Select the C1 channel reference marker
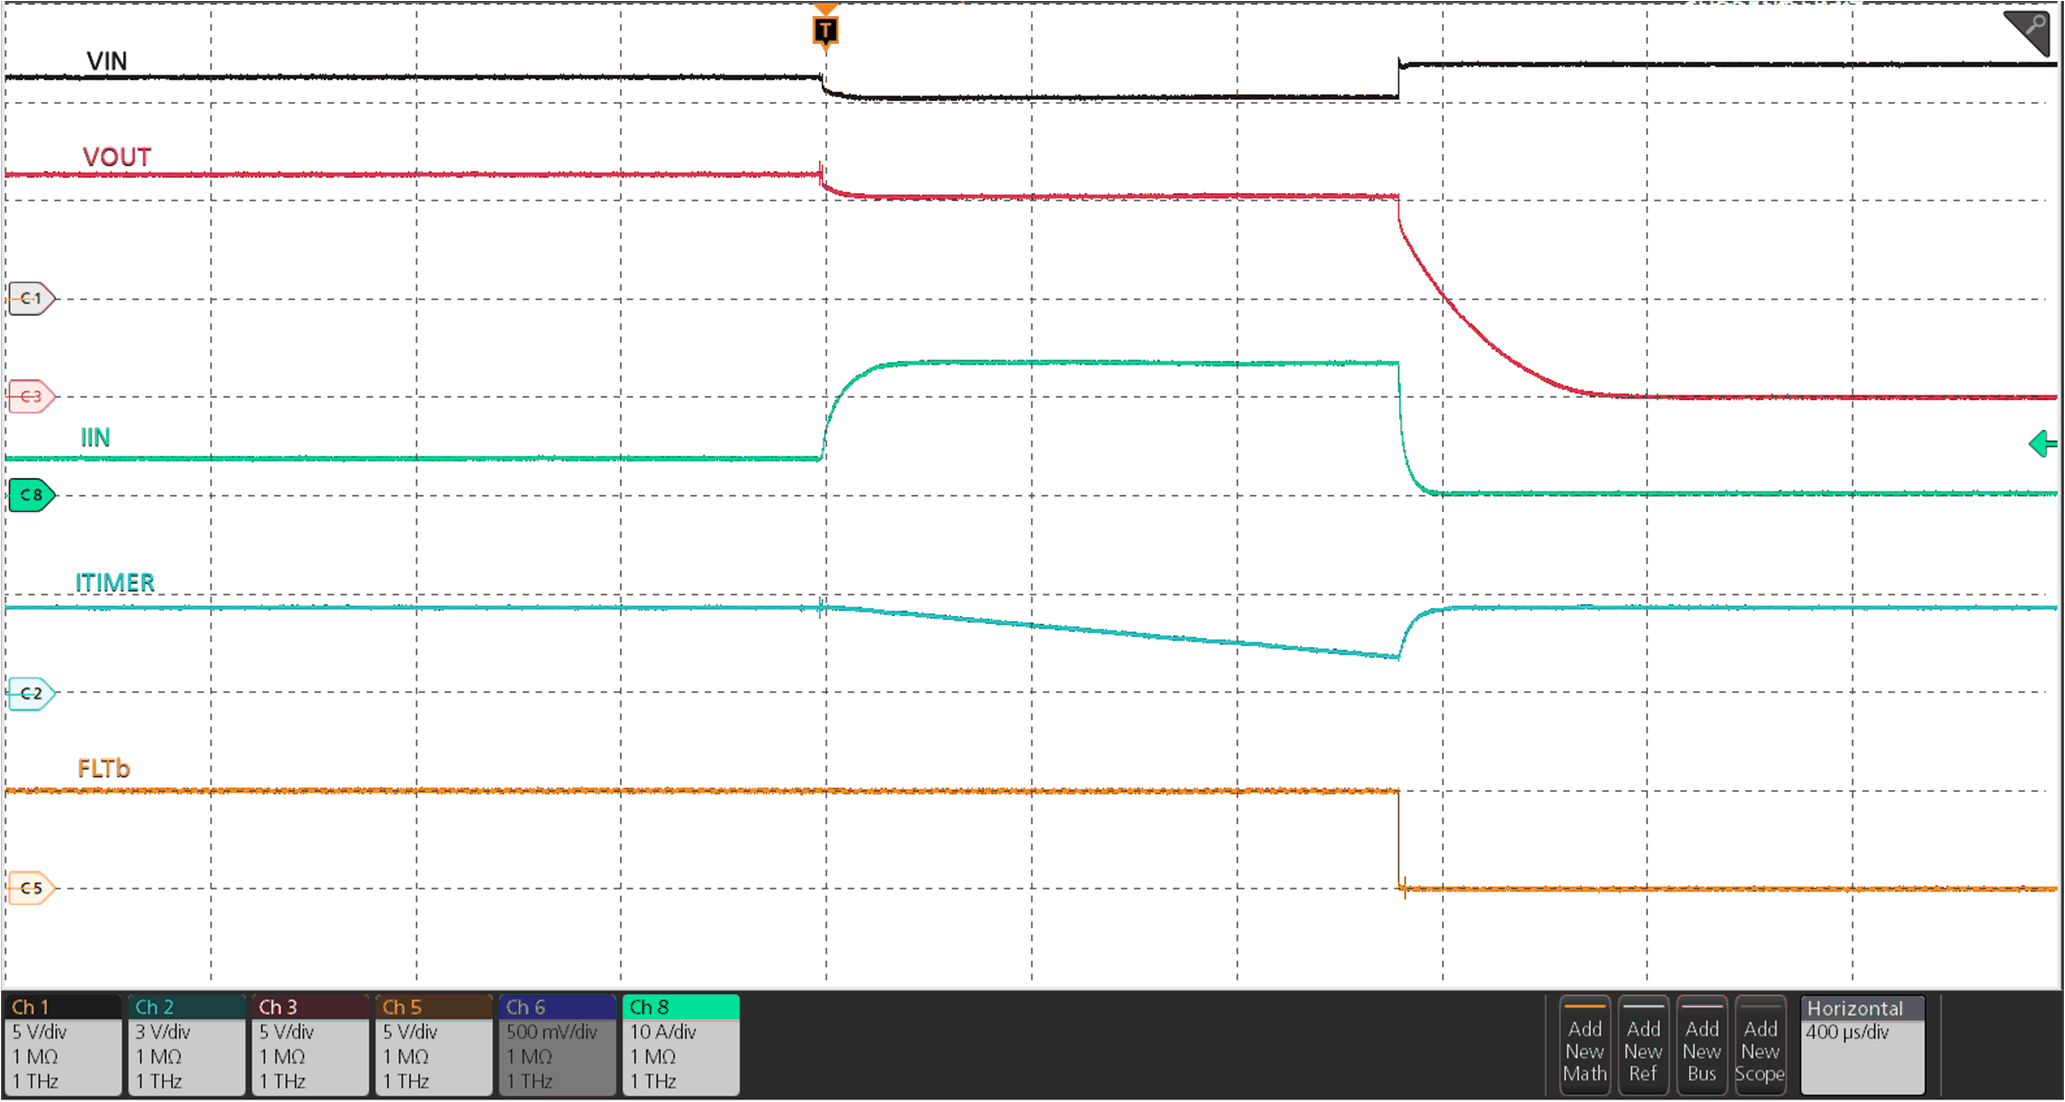This screenshot has width=2065, height=1102. [30, 297]
